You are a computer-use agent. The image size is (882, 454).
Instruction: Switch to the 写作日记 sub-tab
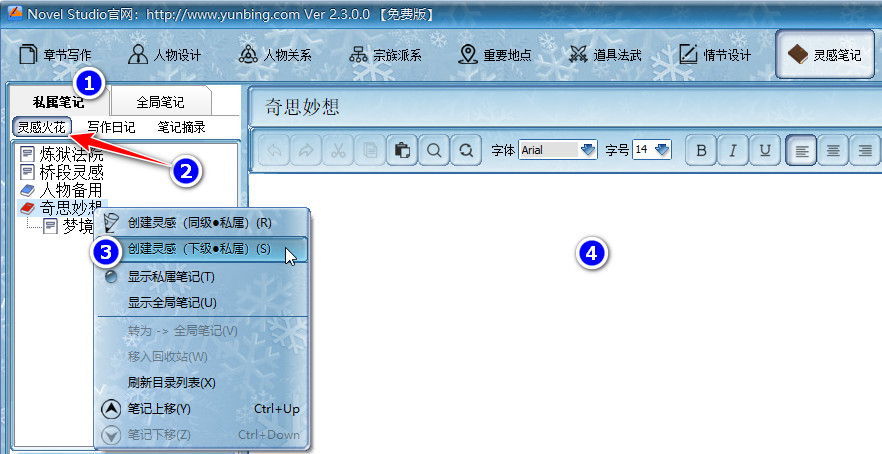coord(110,127)
